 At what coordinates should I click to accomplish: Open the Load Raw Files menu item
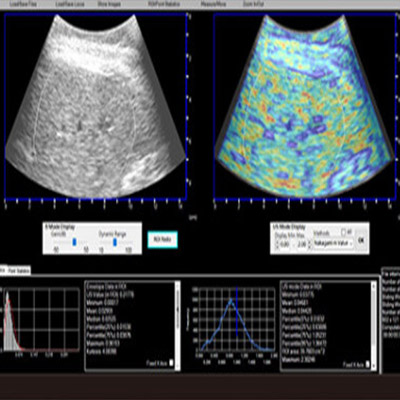pos(23,5)
